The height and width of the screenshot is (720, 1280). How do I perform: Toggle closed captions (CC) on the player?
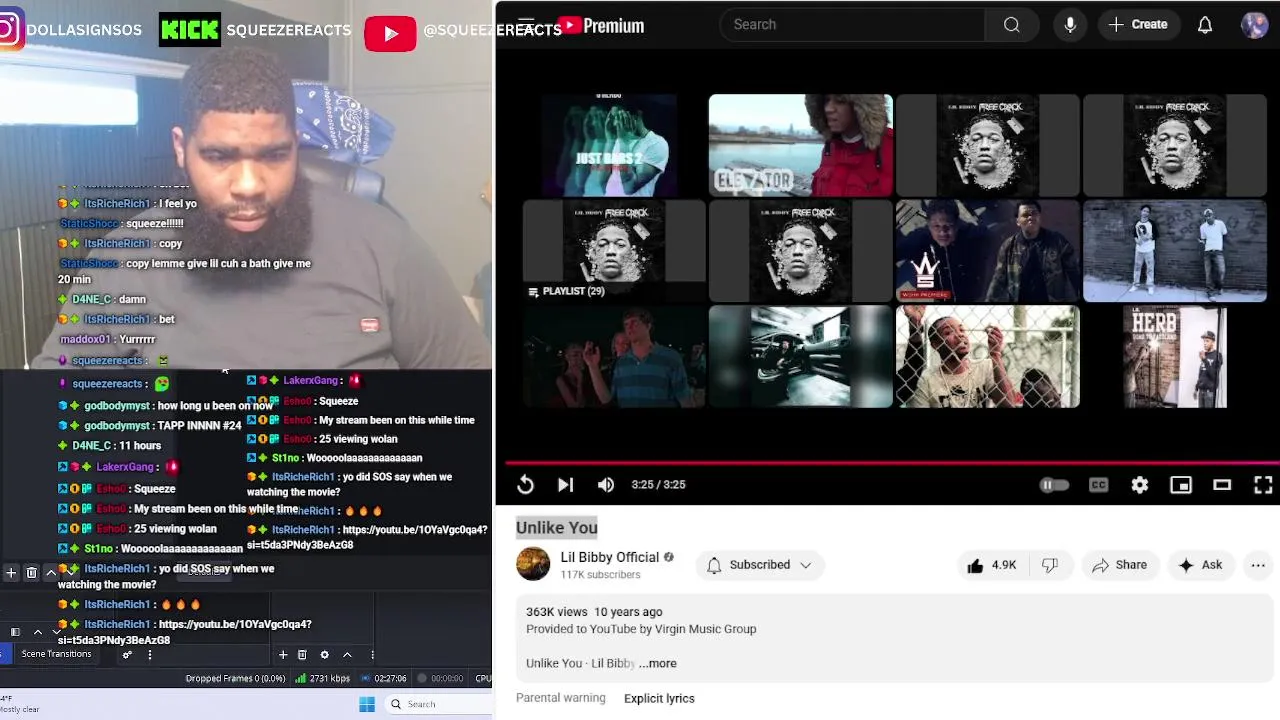click(1098, 485)
